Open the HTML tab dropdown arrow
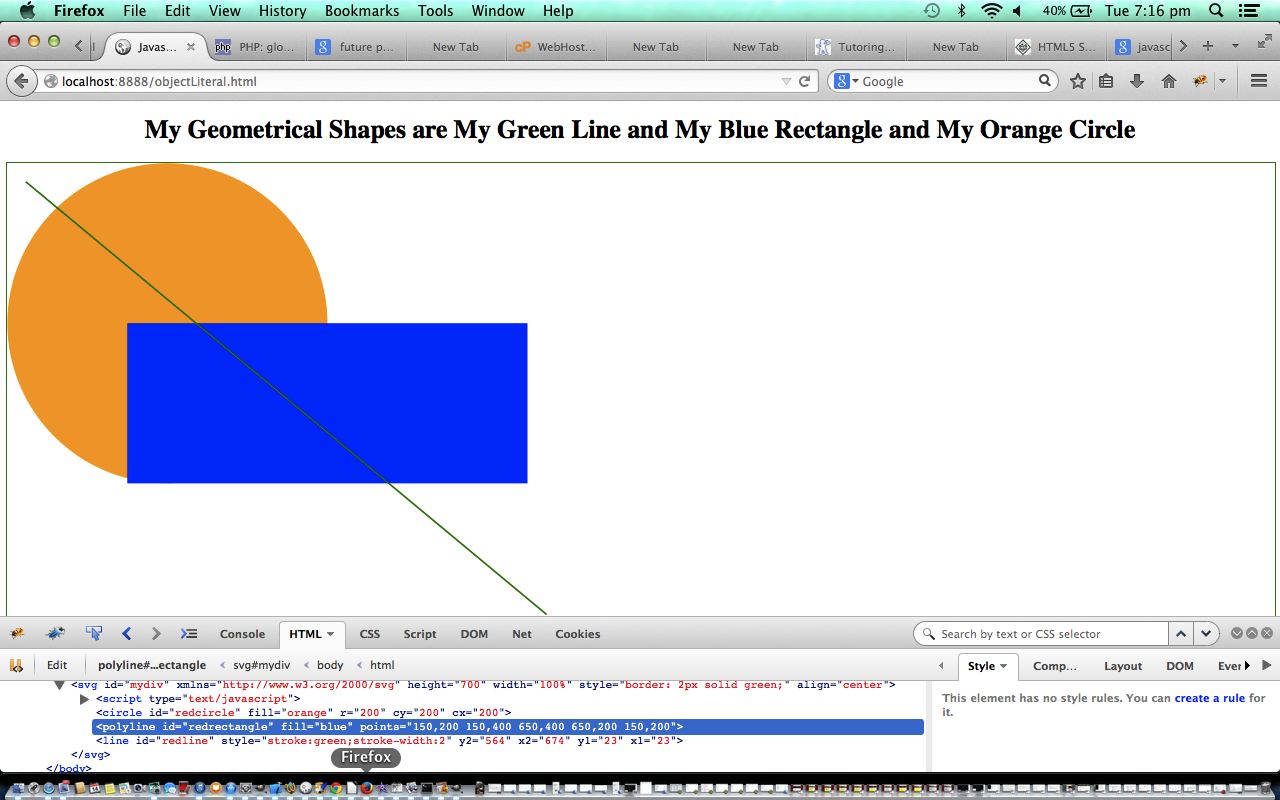This screenshot has height=800, width=1280. (331, 634)
